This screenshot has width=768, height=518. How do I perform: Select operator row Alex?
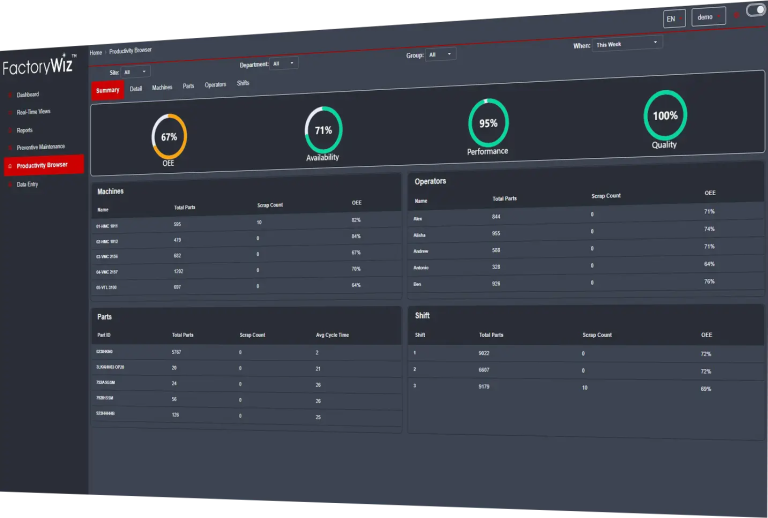[586, 215]
